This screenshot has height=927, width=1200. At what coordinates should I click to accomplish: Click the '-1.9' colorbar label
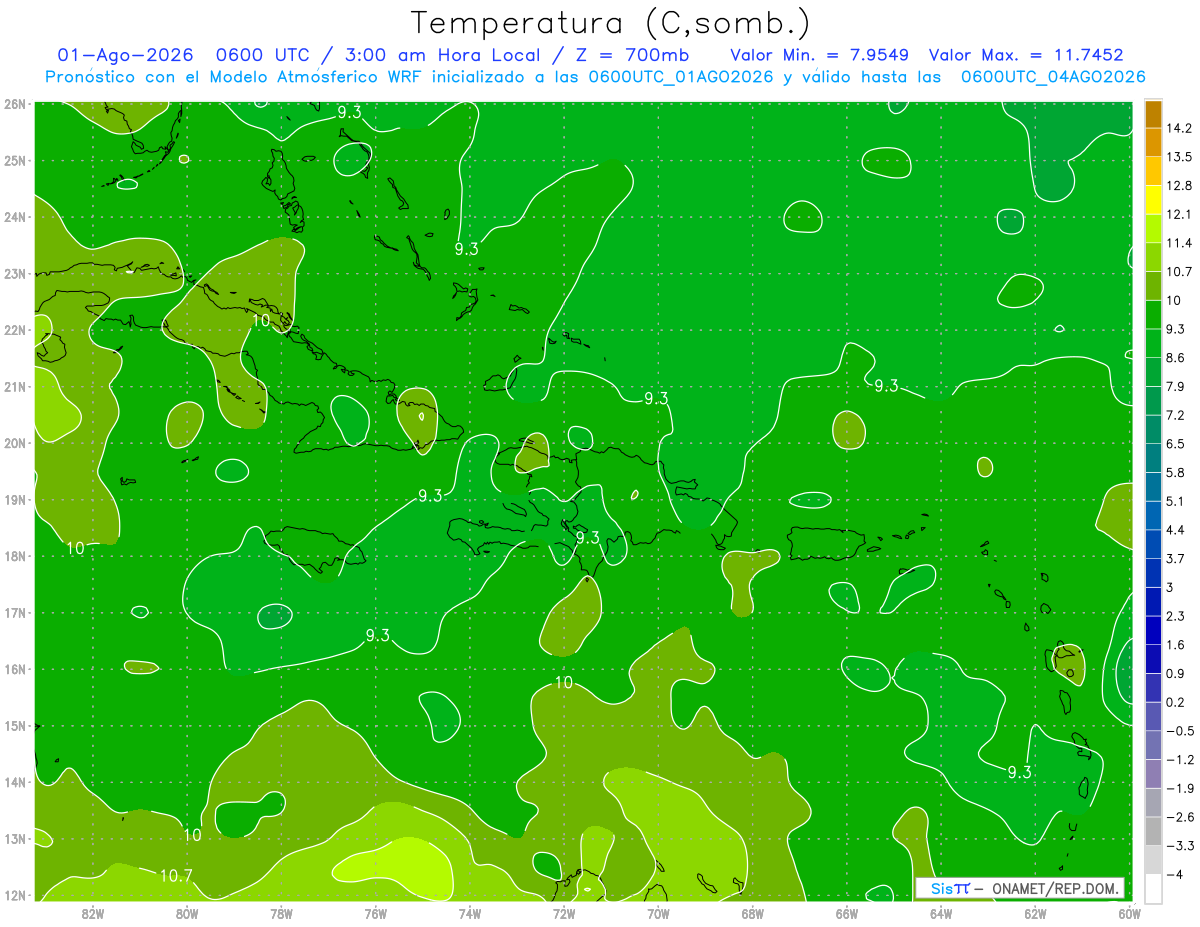1179,788
